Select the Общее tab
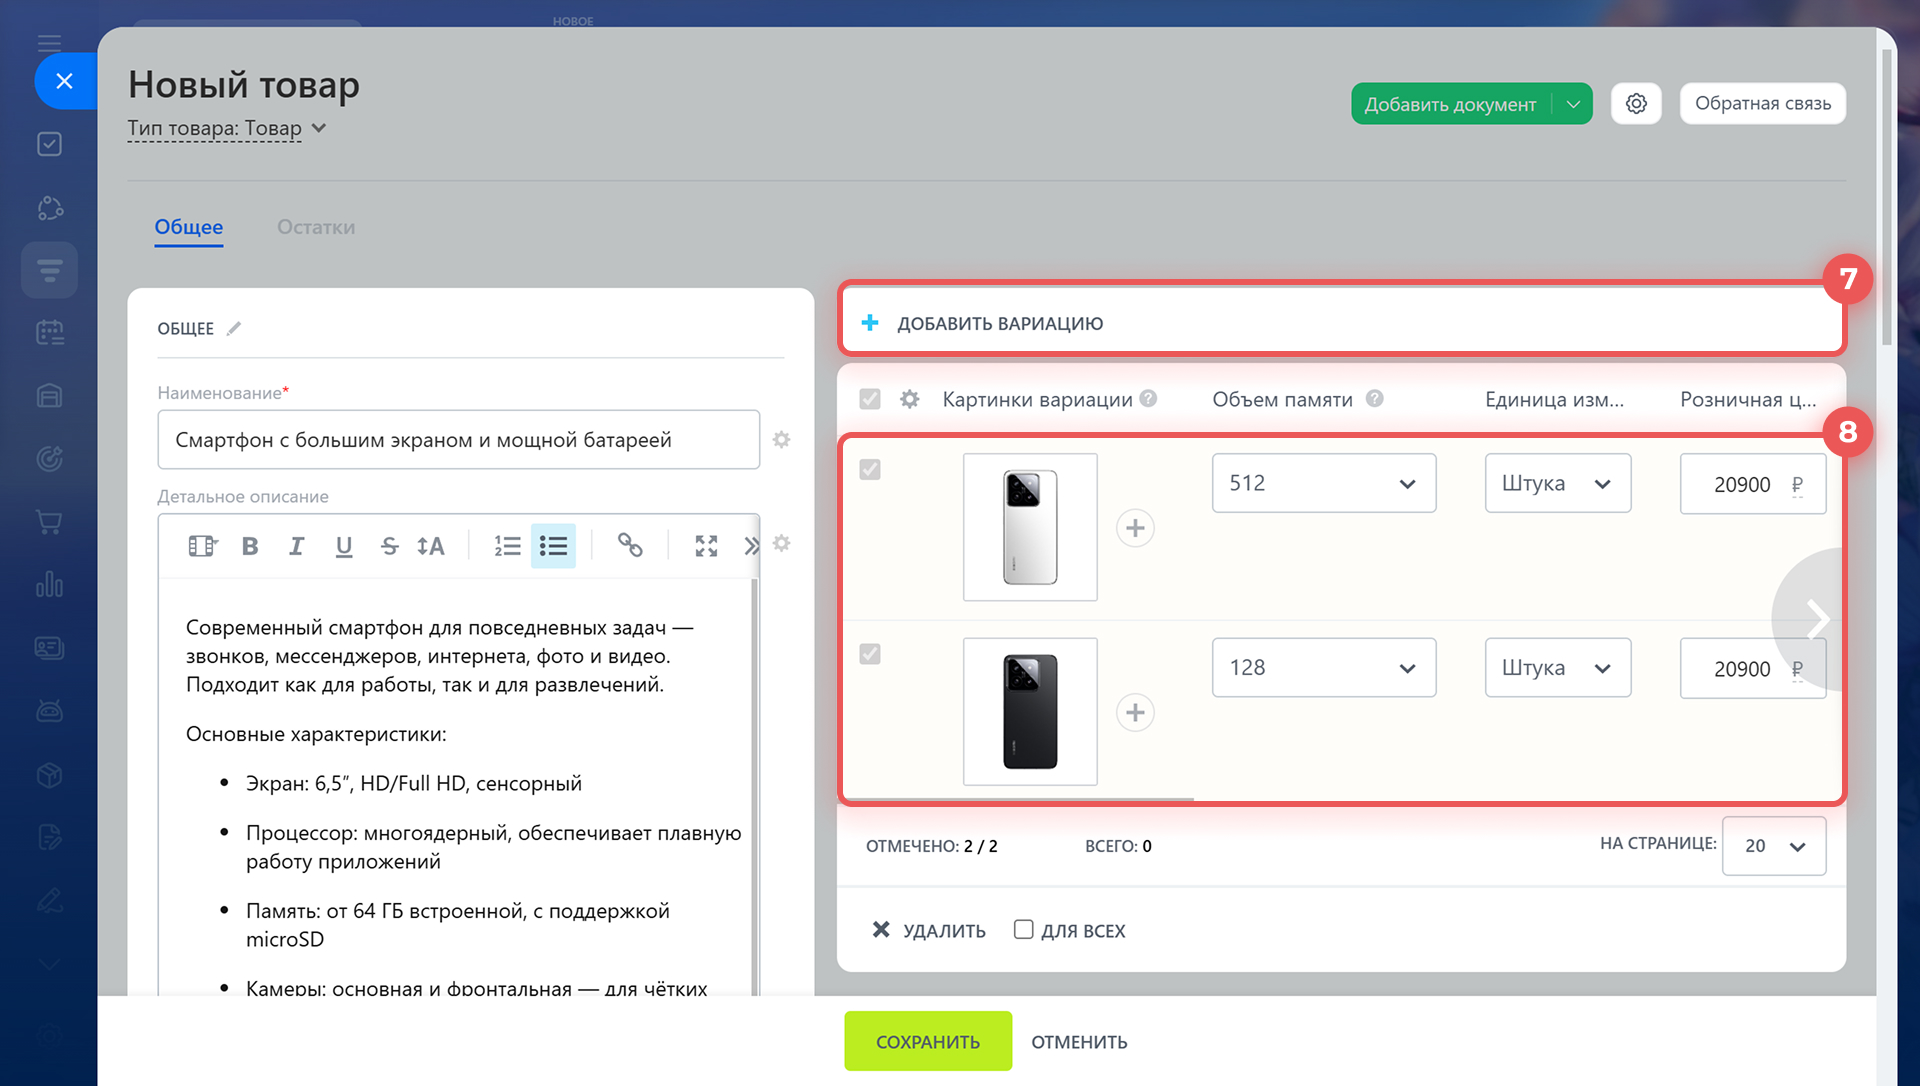The width and height of the screenshot is (1920, 1086). click(188, 227)
